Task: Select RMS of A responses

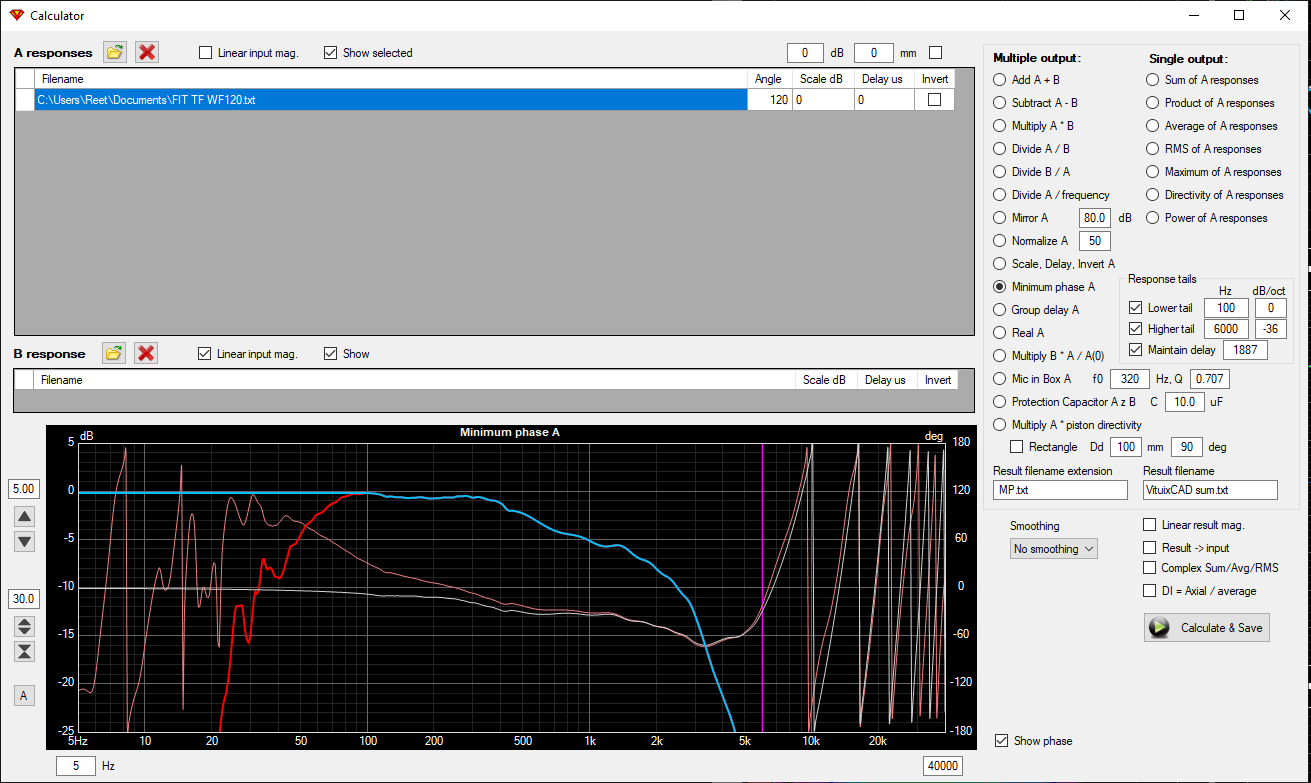Action: coord(1152,149)
